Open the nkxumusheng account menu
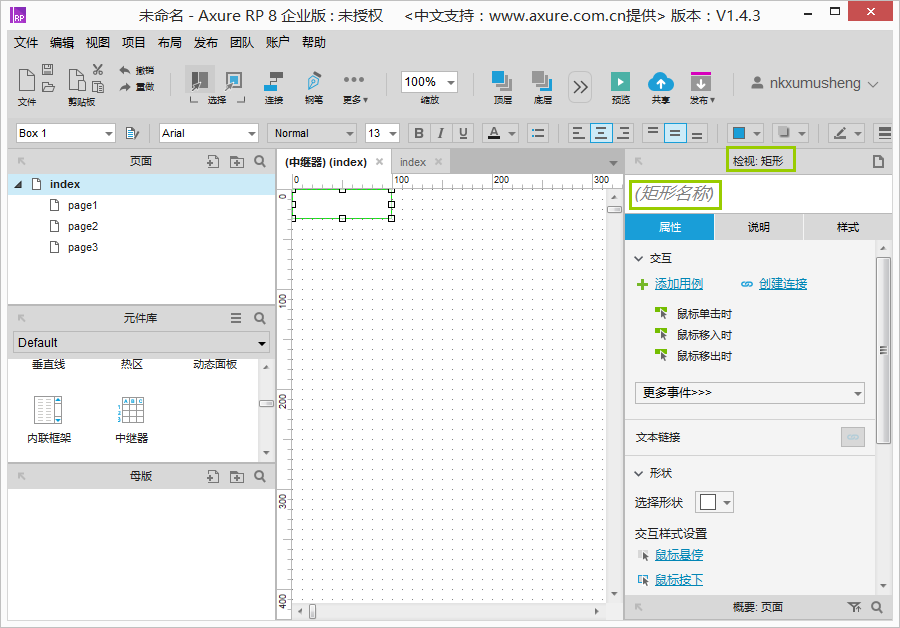Screen dimensions: 900x628 click(815, 83)
